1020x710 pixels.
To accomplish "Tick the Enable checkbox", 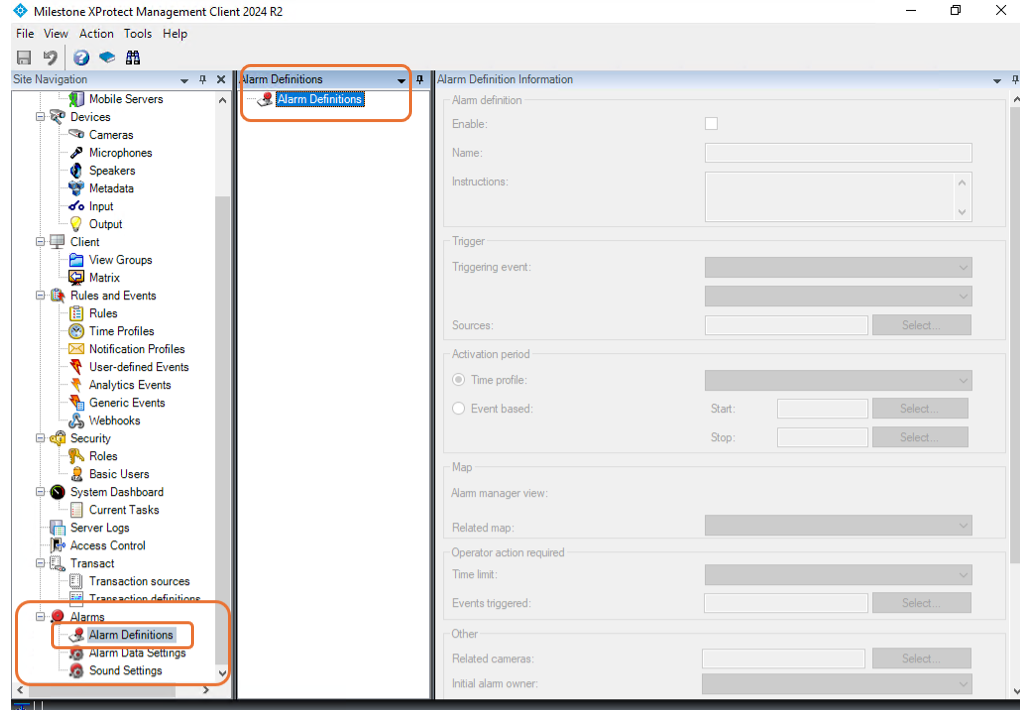I will coord(711,124).
